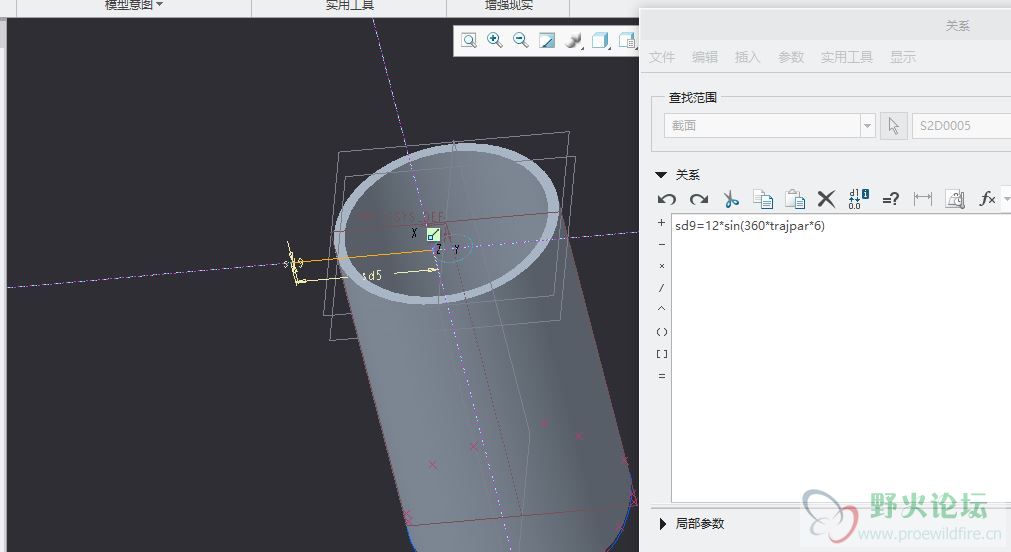Select the sd5 dimension in the viewport

coord(372,276)
